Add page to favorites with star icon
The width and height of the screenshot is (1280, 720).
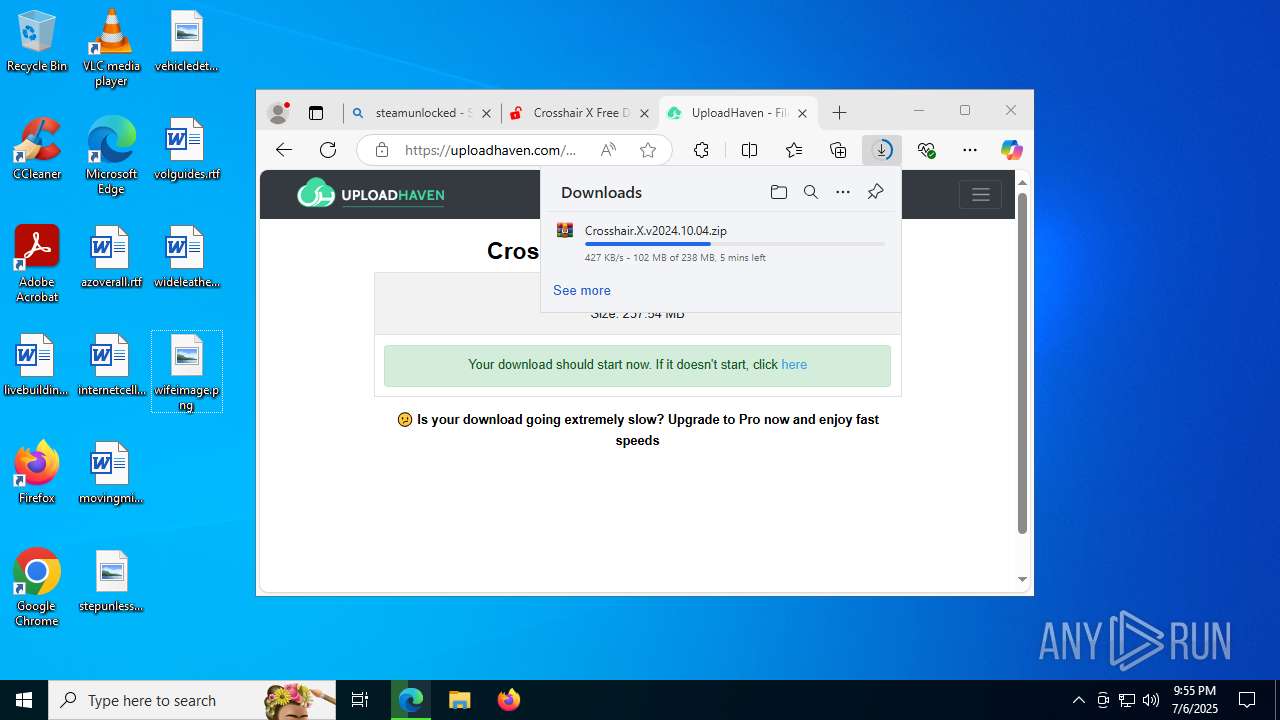(x=648, y=150)
